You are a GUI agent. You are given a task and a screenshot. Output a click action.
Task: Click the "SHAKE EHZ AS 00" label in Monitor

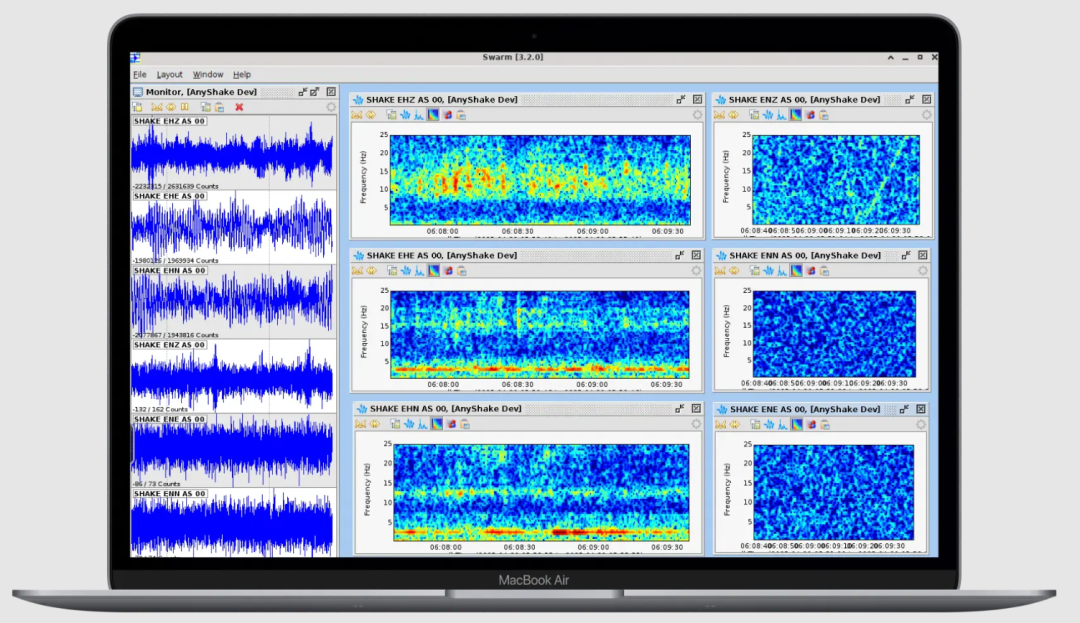169,121
